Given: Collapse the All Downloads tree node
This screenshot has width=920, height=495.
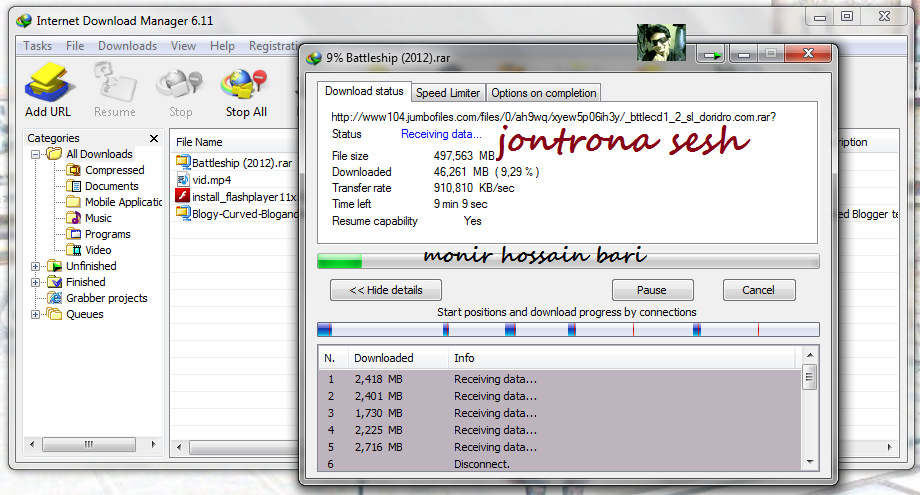Looking at the screenshot, I should (35, 154).
